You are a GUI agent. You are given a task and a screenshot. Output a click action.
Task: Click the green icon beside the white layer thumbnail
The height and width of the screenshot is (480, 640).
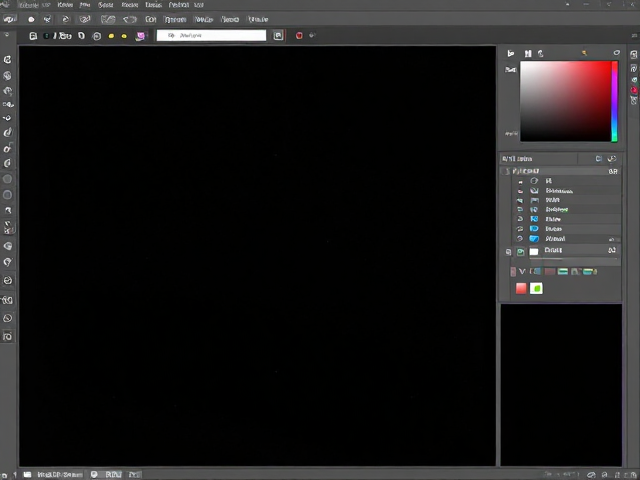[521, 252]
